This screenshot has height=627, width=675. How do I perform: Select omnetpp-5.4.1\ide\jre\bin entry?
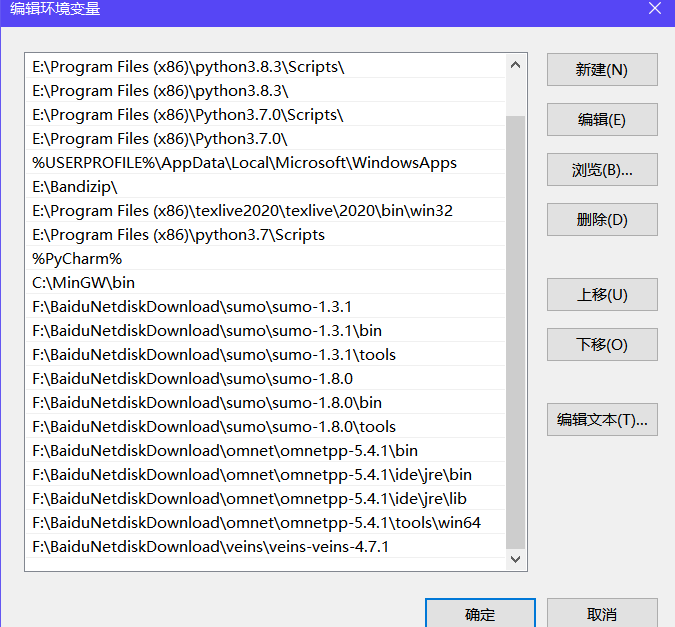coord(266,475)
